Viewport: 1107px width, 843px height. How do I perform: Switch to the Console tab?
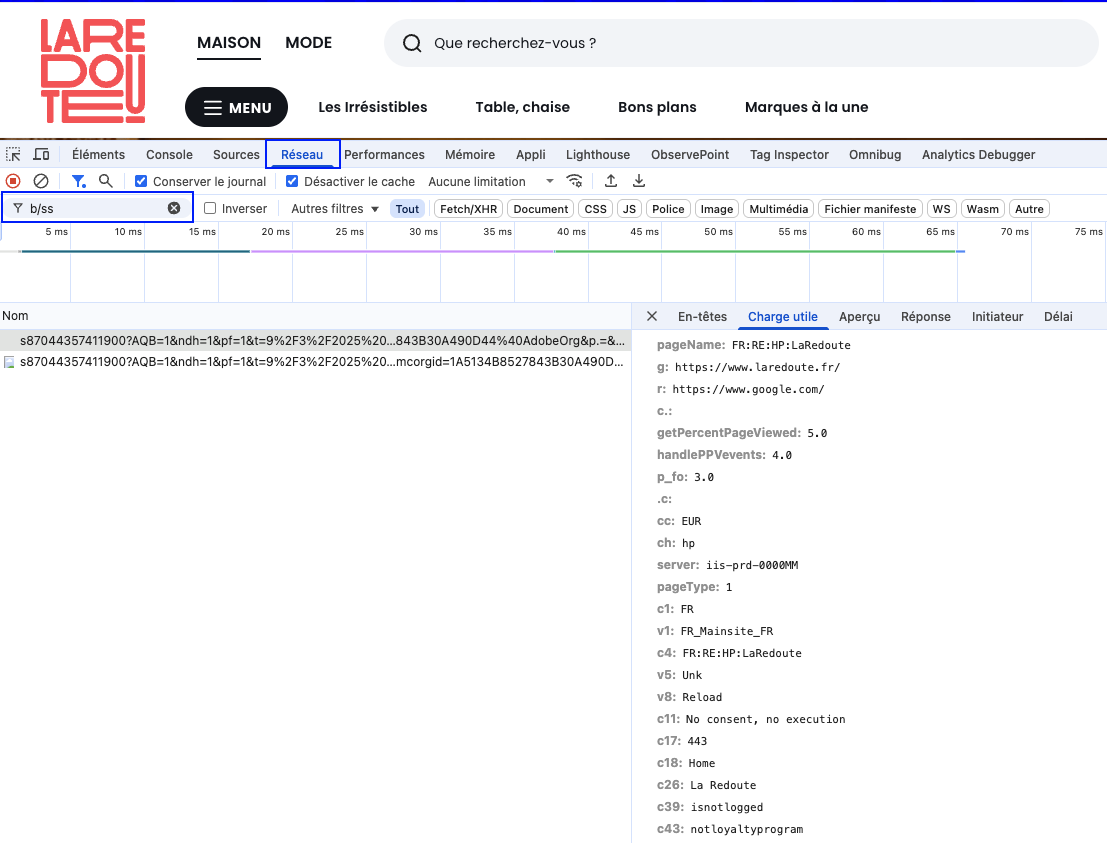click(x=169, y=155)
